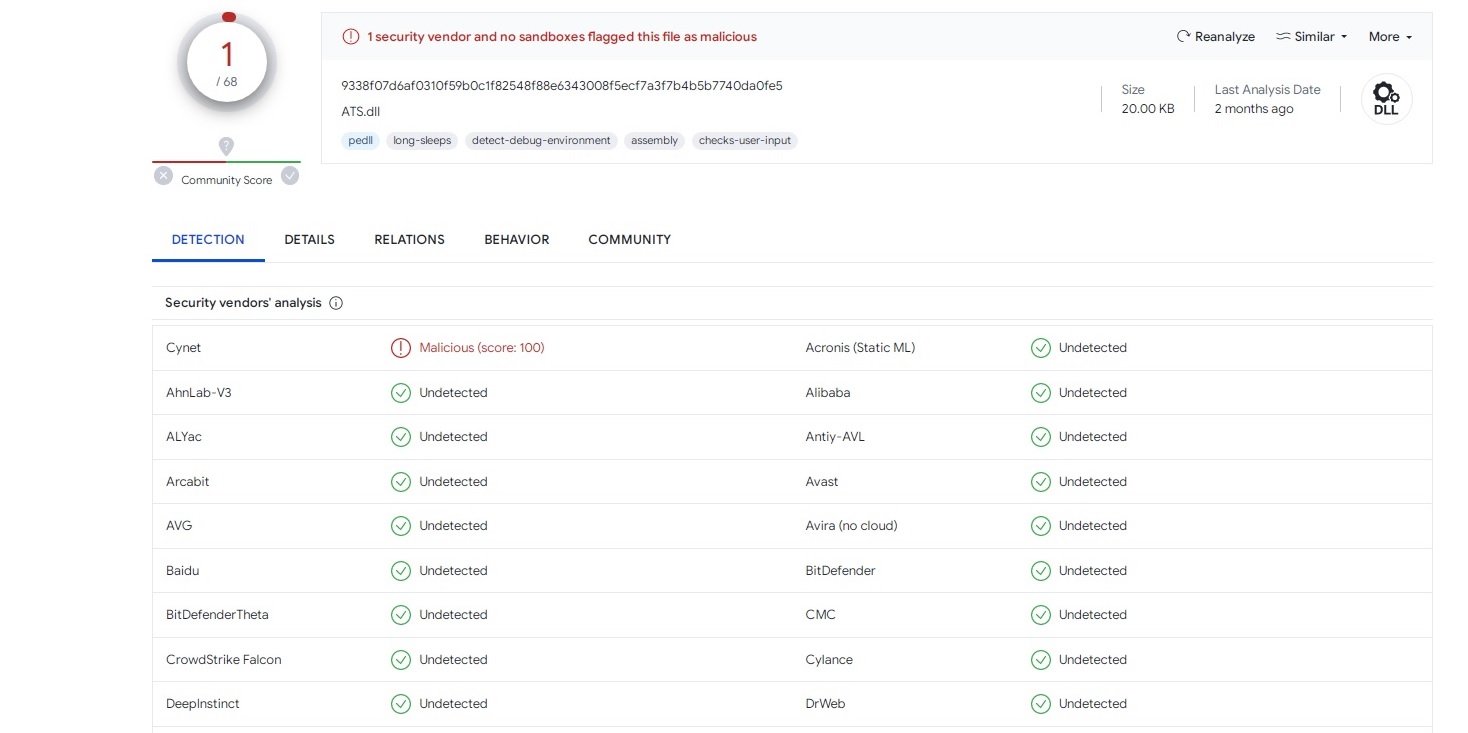Vote negative with the community score X
Screen dimensions: 1468x733
163,176
